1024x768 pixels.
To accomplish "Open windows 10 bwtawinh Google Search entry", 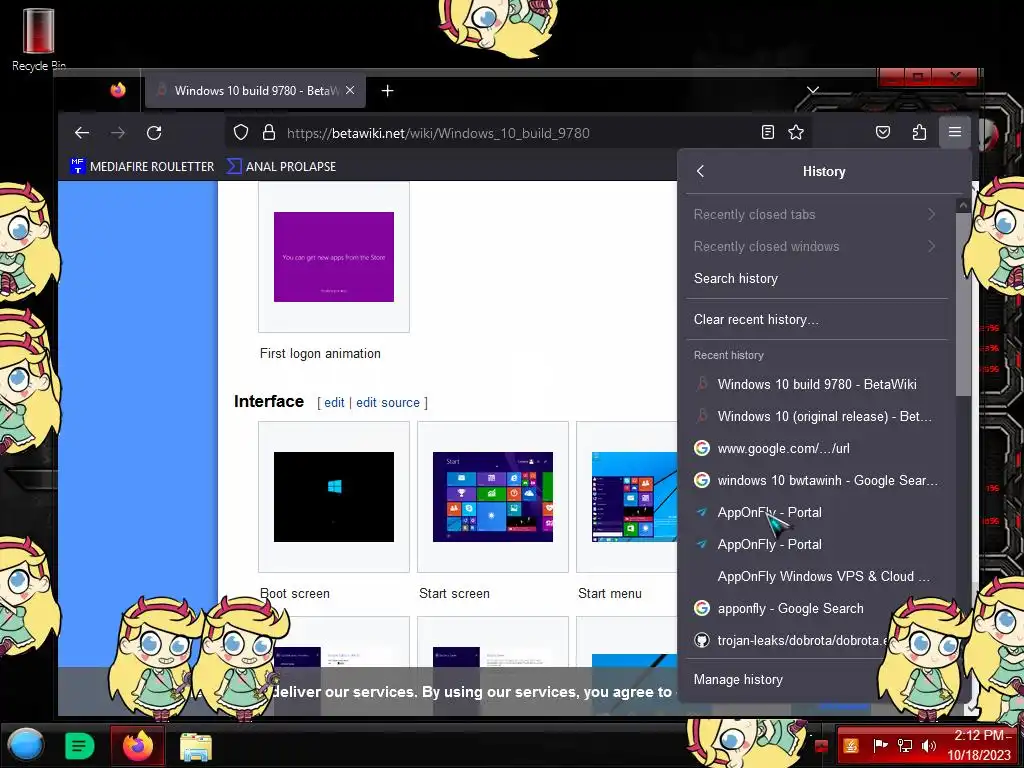I will tap(816, 480).
